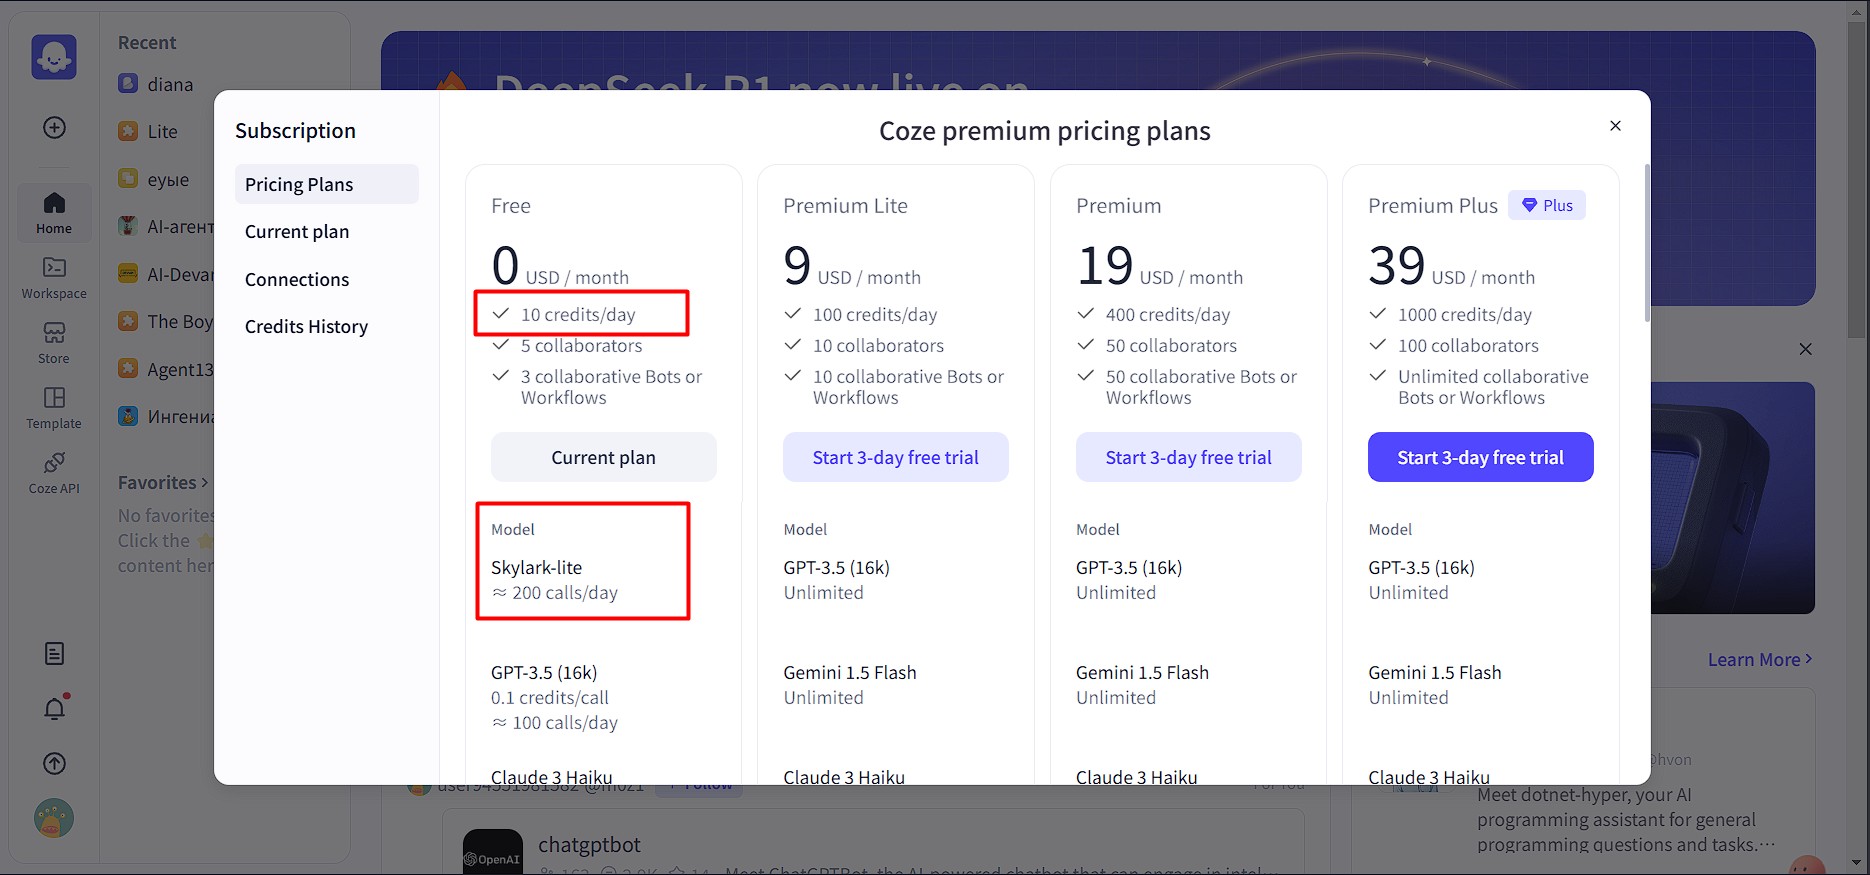Close the pricing plans dialog
Image resolution: width=1870 pixels, height=875 pixels.
pyautogui.click(x=1615, y=126)
